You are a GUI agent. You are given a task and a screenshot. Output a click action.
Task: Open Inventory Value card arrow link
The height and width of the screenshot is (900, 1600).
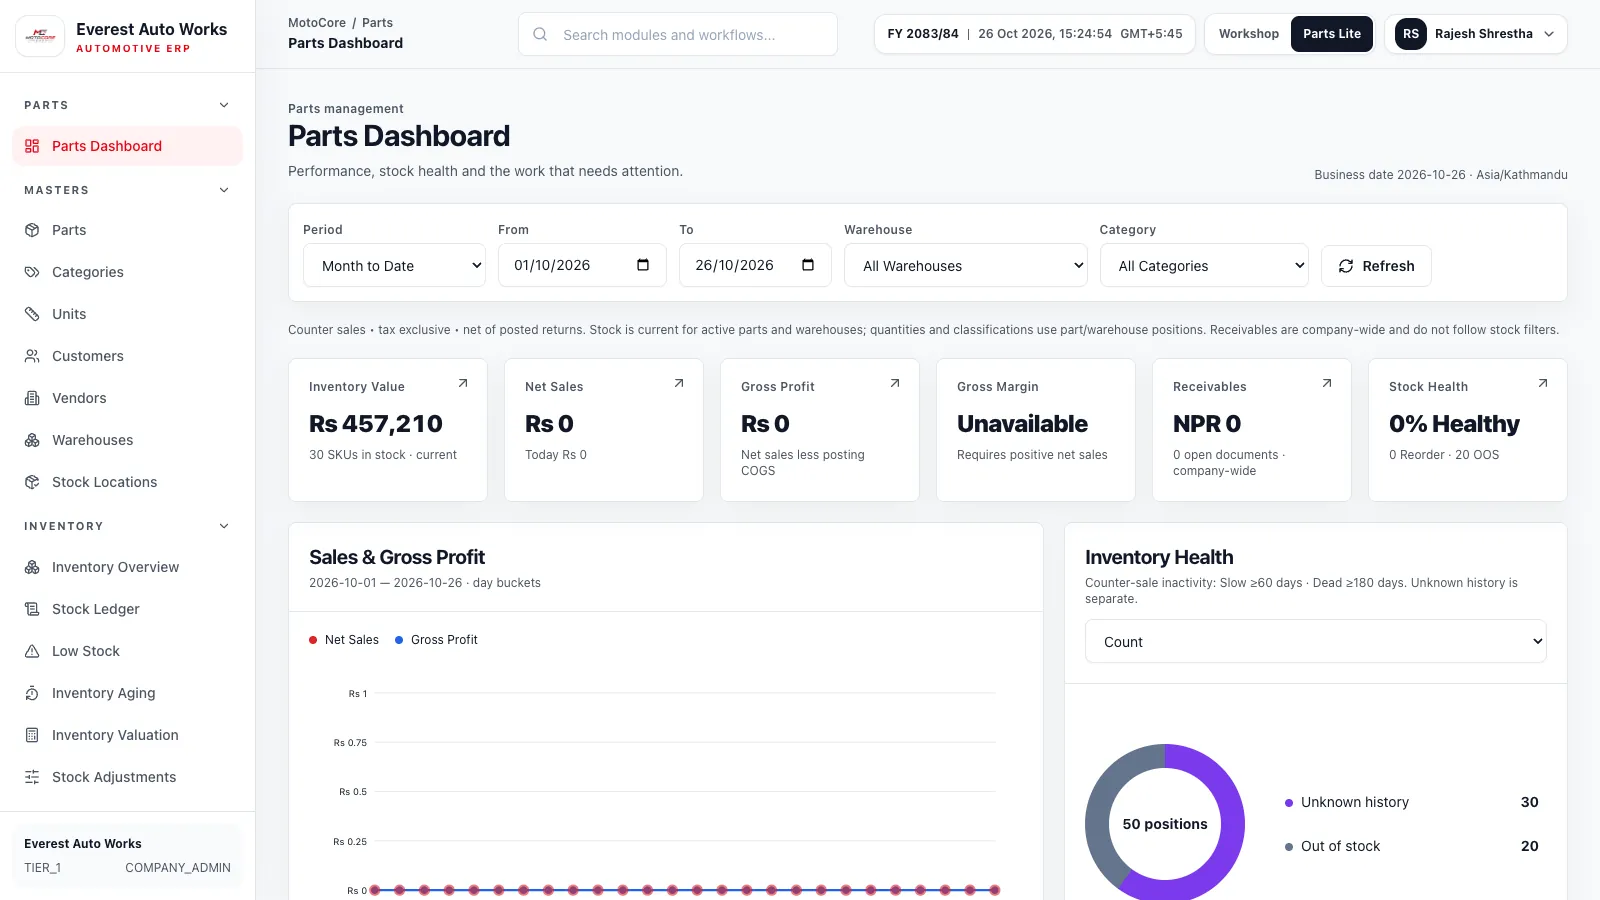click(x=463, y=383)
